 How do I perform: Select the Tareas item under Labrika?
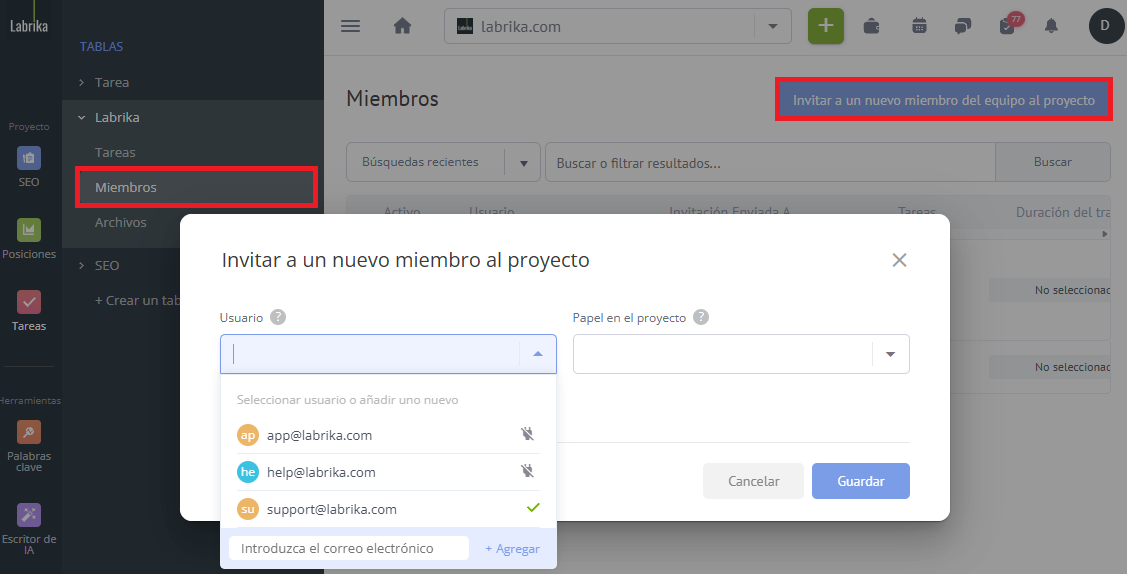pos(115,152)
